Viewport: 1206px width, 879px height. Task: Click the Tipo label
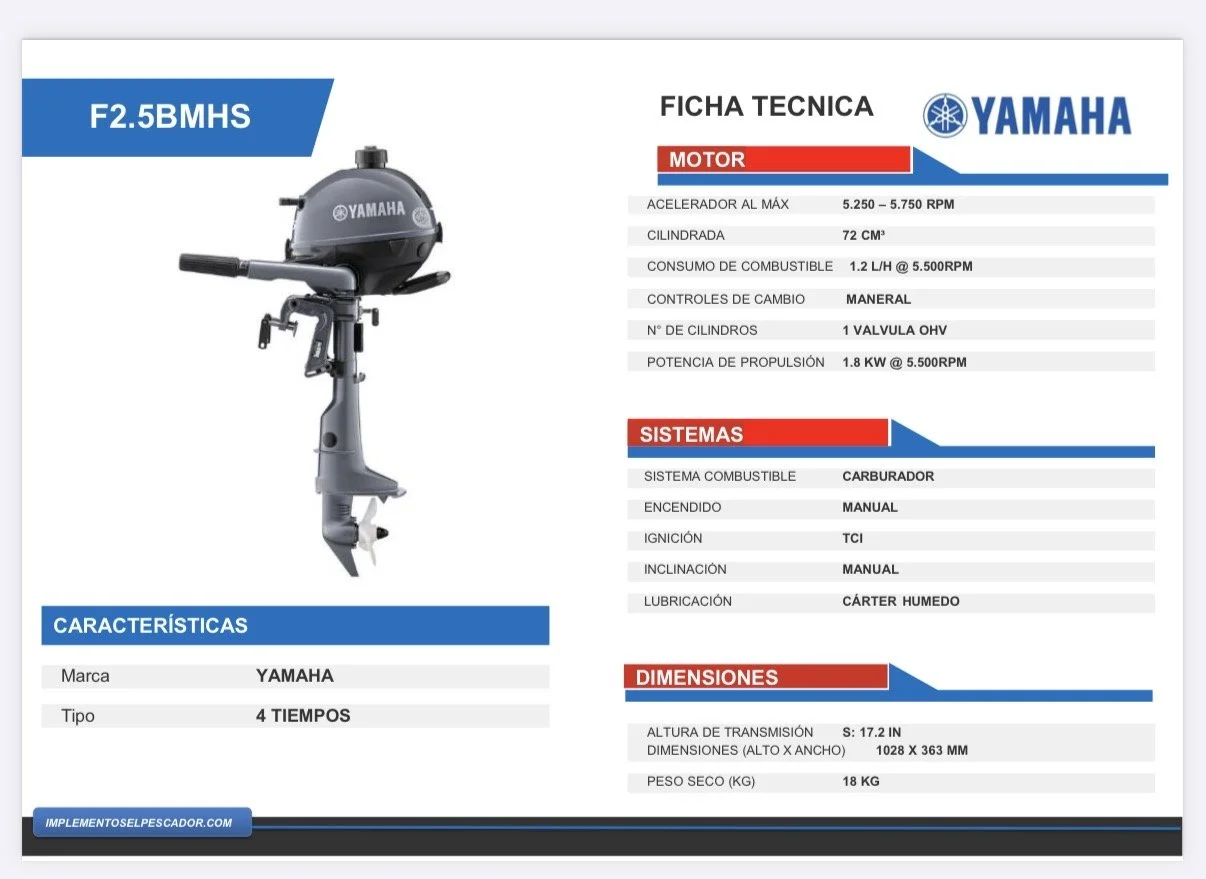78,716
